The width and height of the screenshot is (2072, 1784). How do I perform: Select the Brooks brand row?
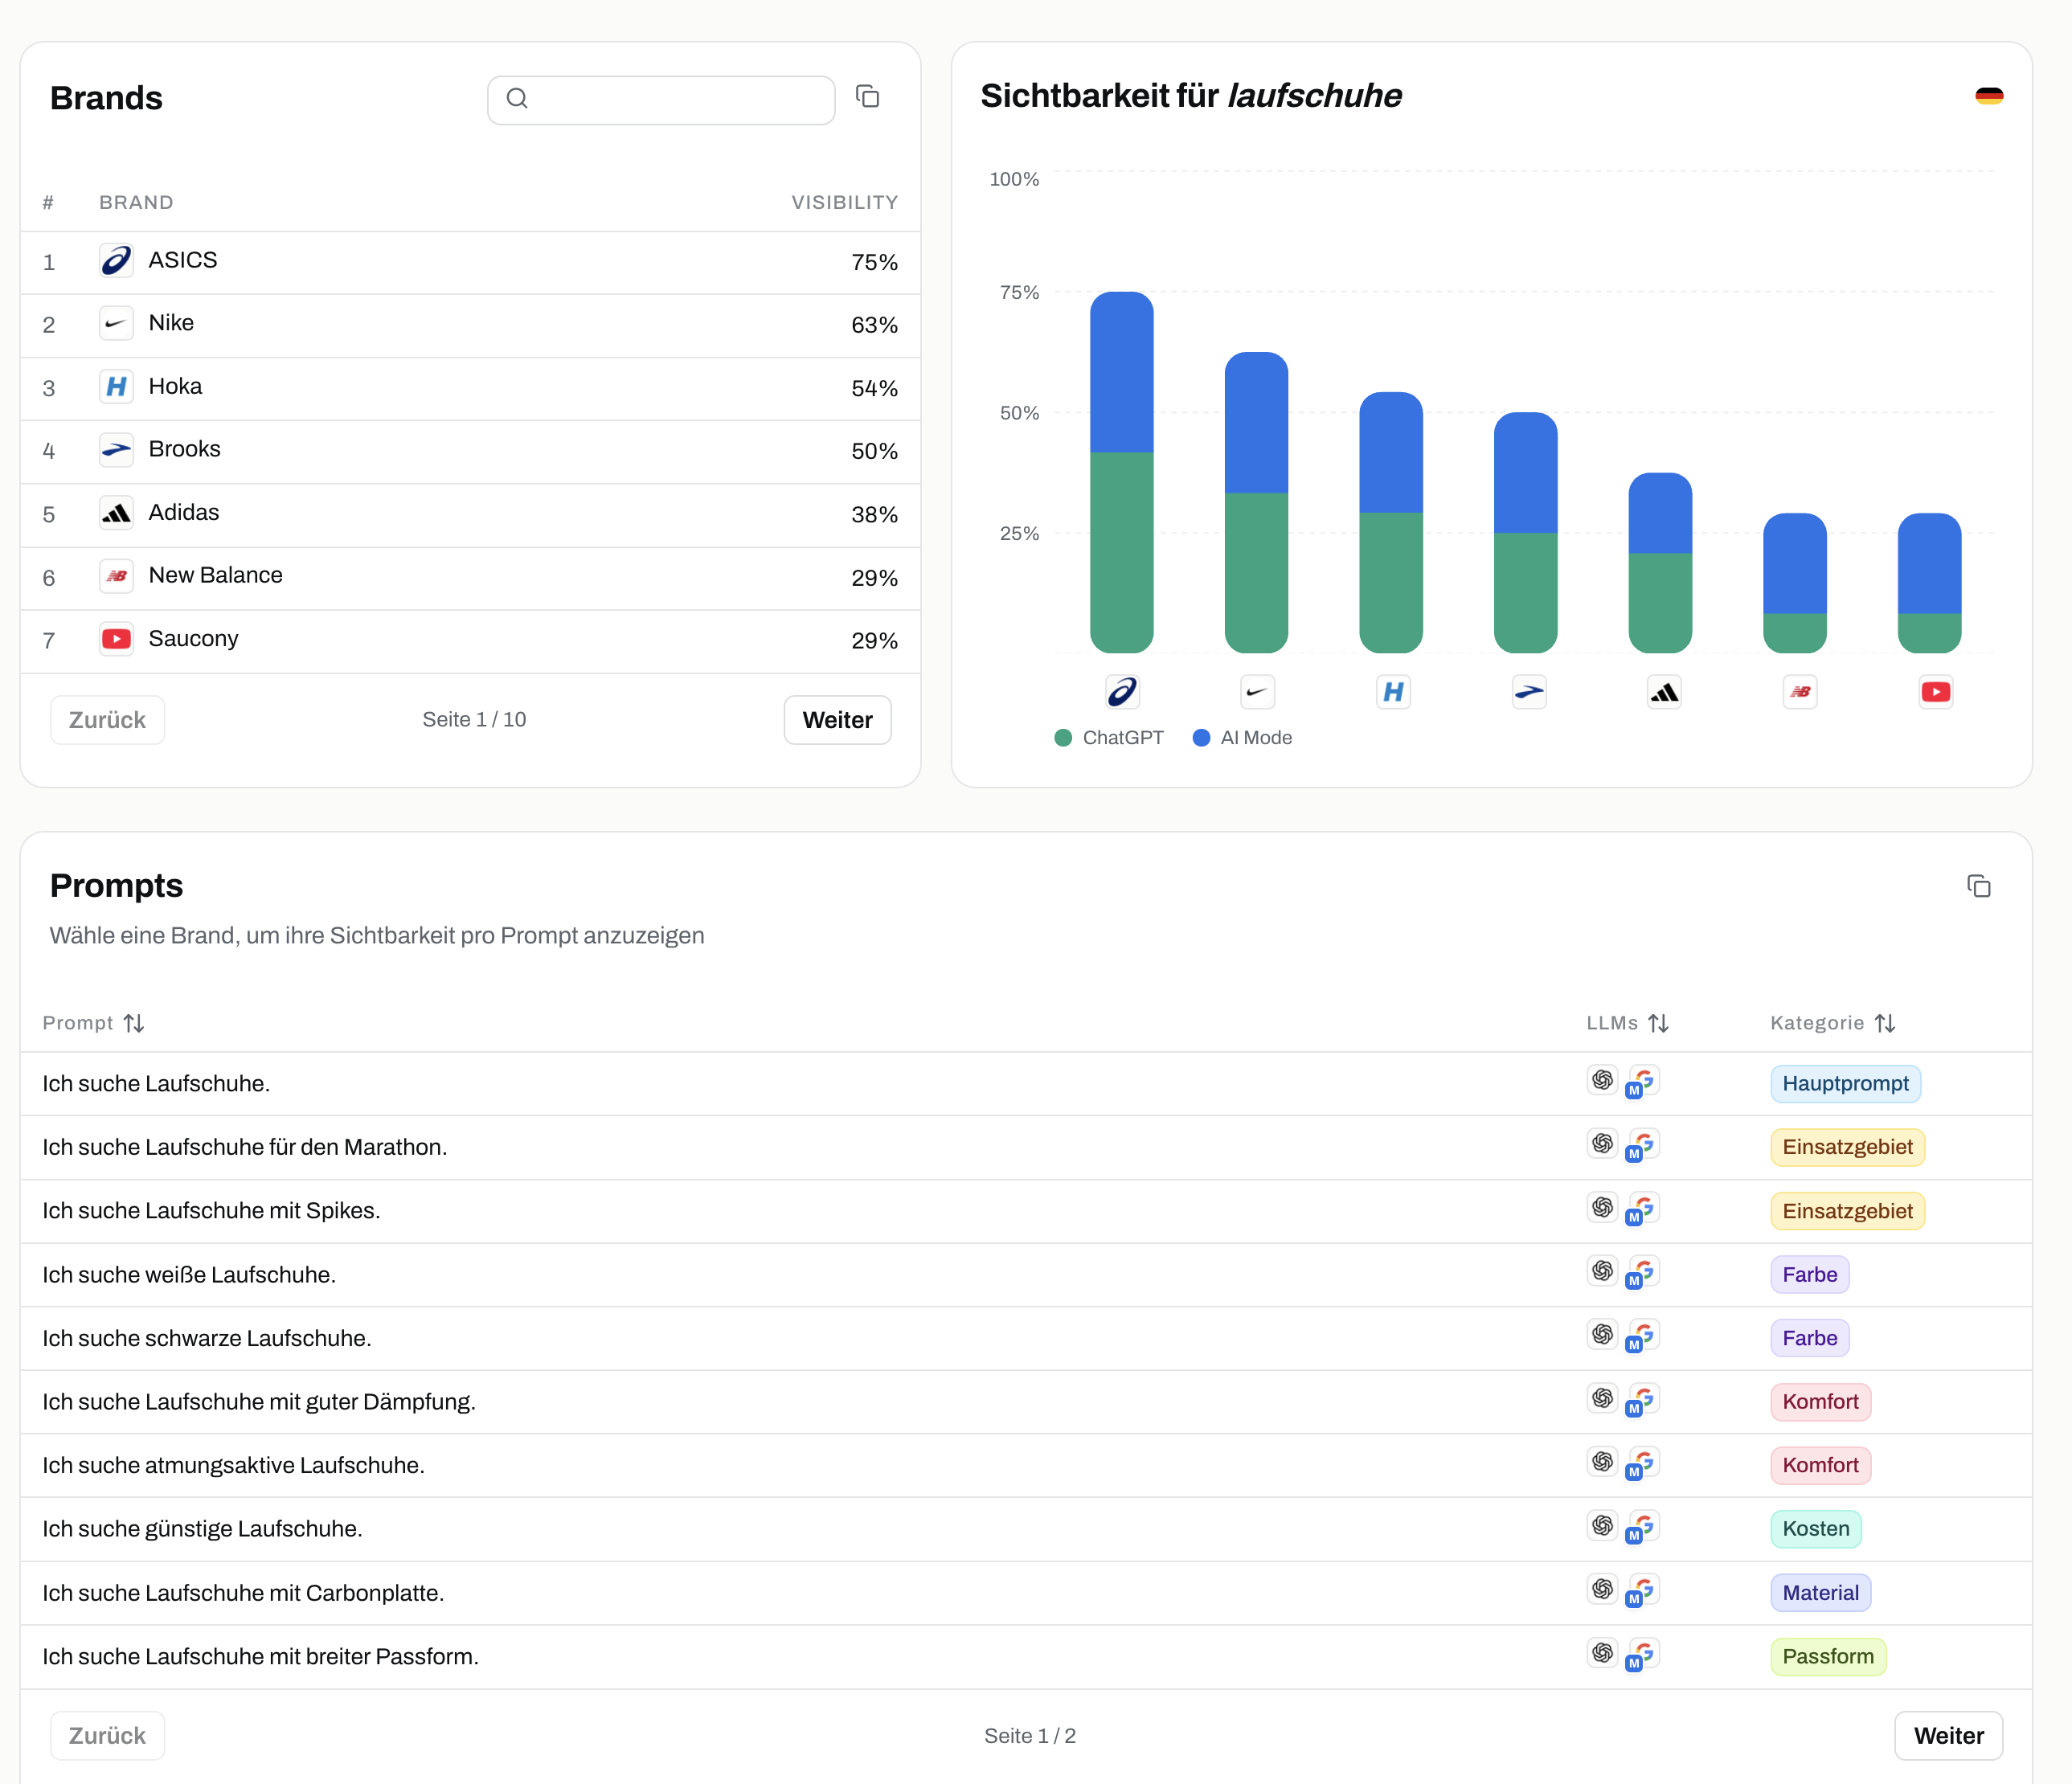(470, 451)
